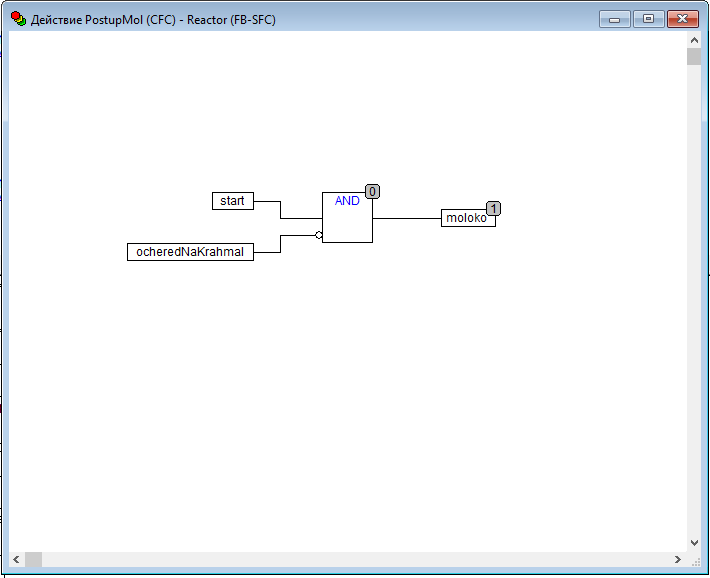Click execution order badge 0 on AND
710x578 pixels.
pyautogui.click(x=372, y=192)
